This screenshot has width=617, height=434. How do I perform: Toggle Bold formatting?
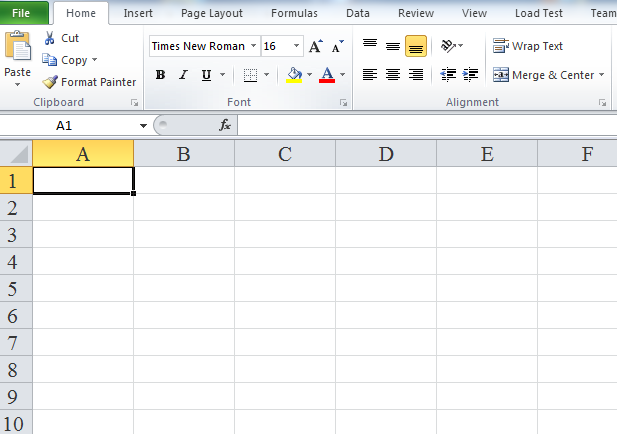point(161,75)
